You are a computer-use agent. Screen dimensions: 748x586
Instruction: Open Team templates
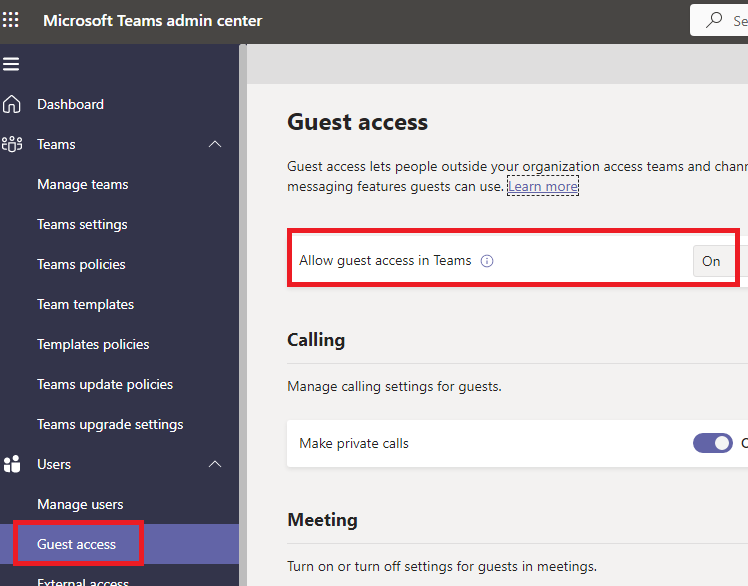(x=85, y=304)
